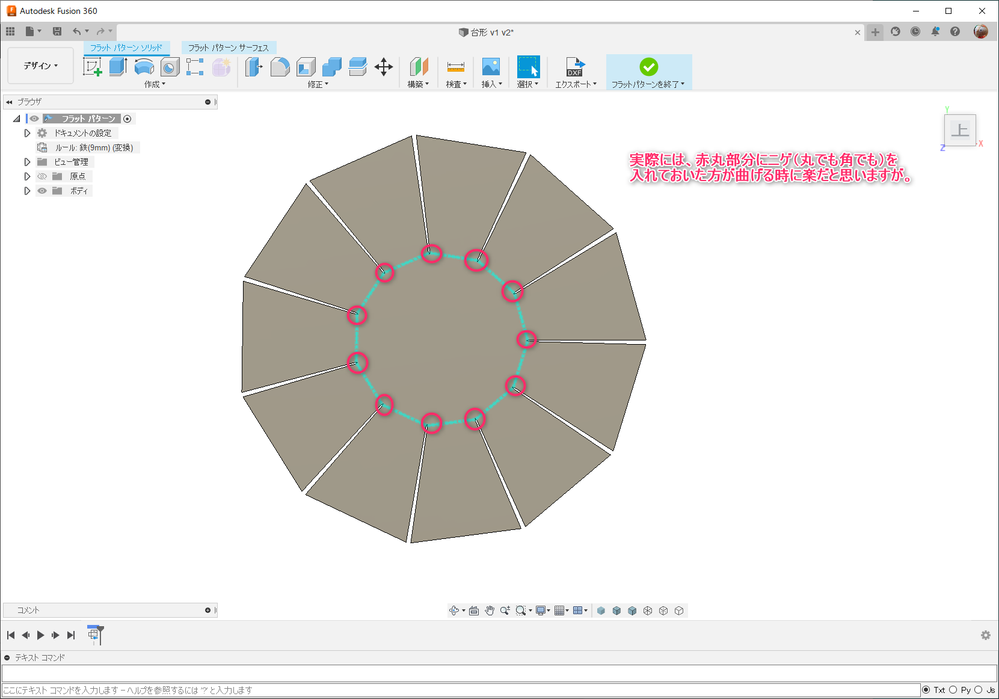Jump to timeline end
Image resolution: width=999 pixels, height=699 pixels.
[71, 635]
